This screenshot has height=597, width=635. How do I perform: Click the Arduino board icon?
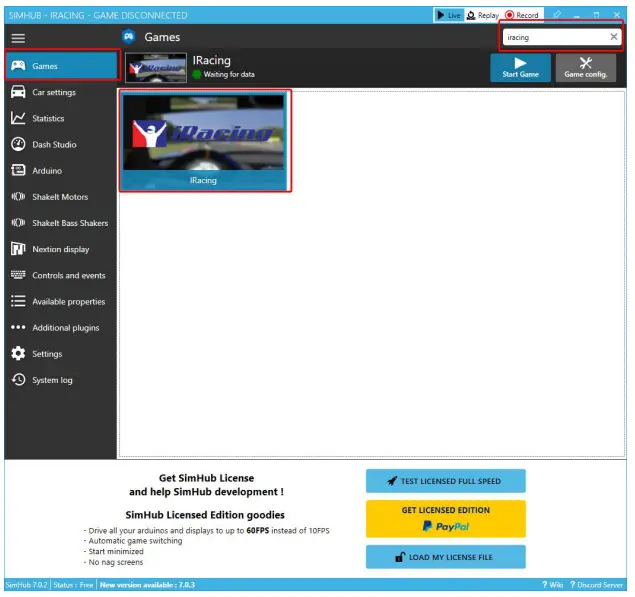(18, 170)
